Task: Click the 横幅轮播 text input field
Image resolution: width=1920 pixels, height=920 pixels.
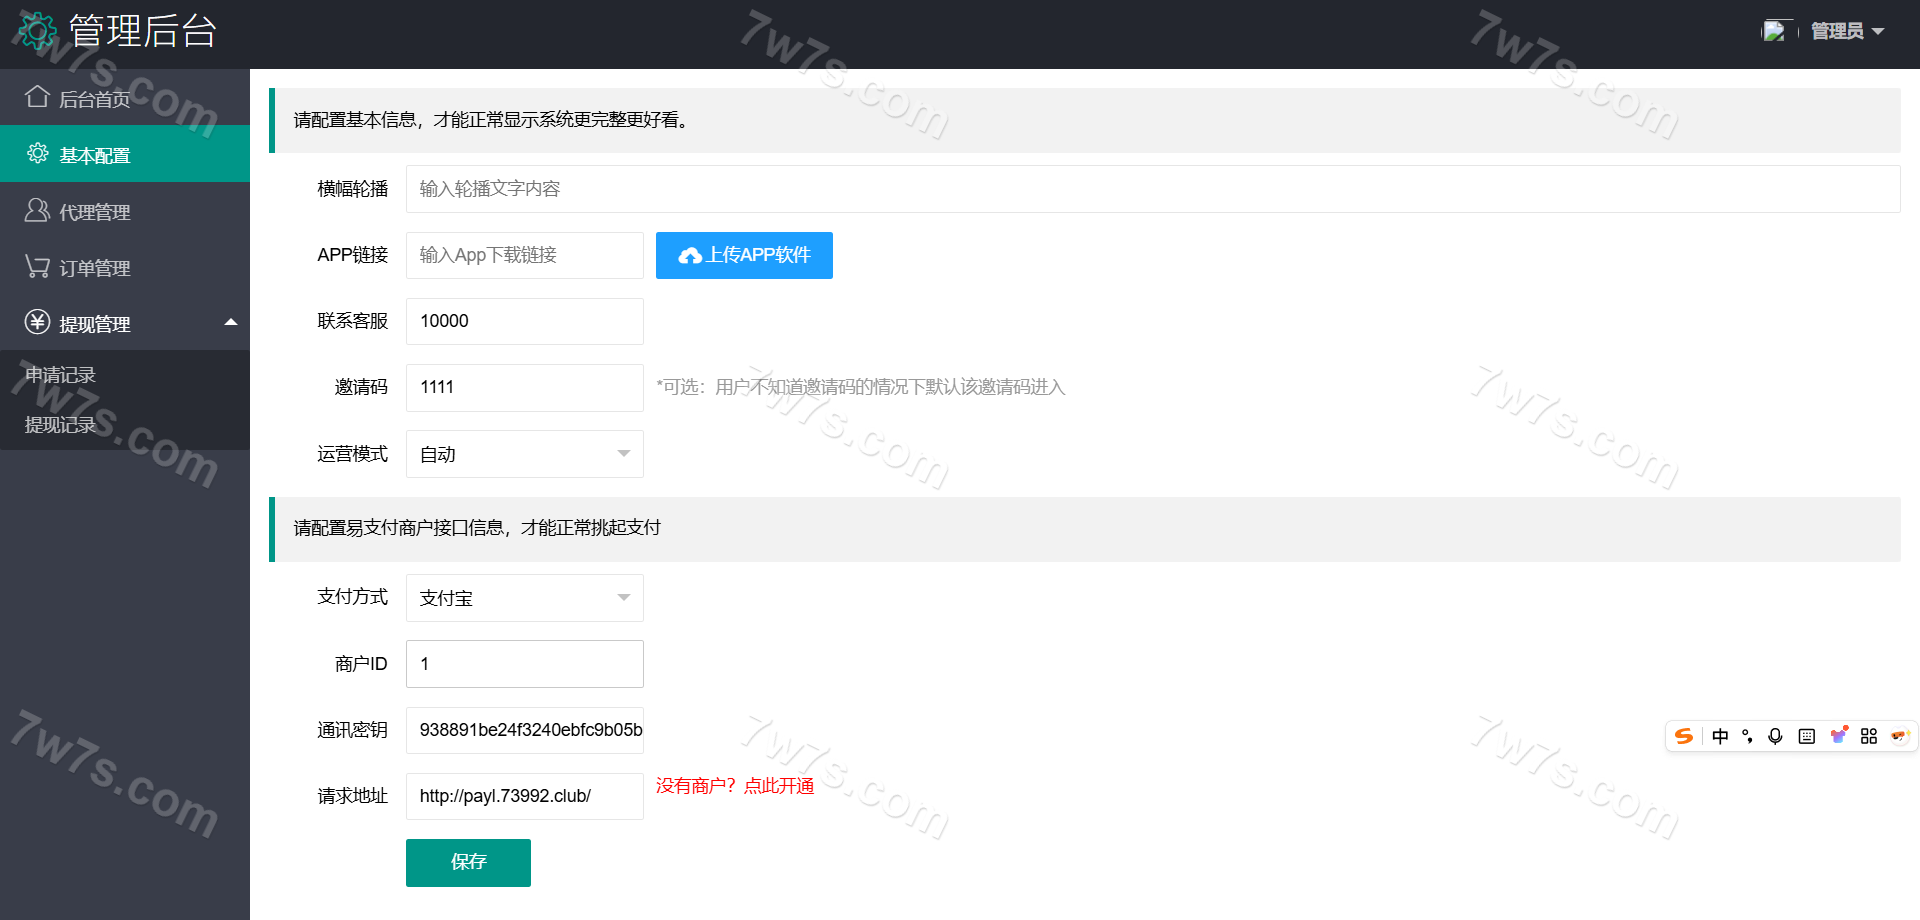Action: point(1152,189)
